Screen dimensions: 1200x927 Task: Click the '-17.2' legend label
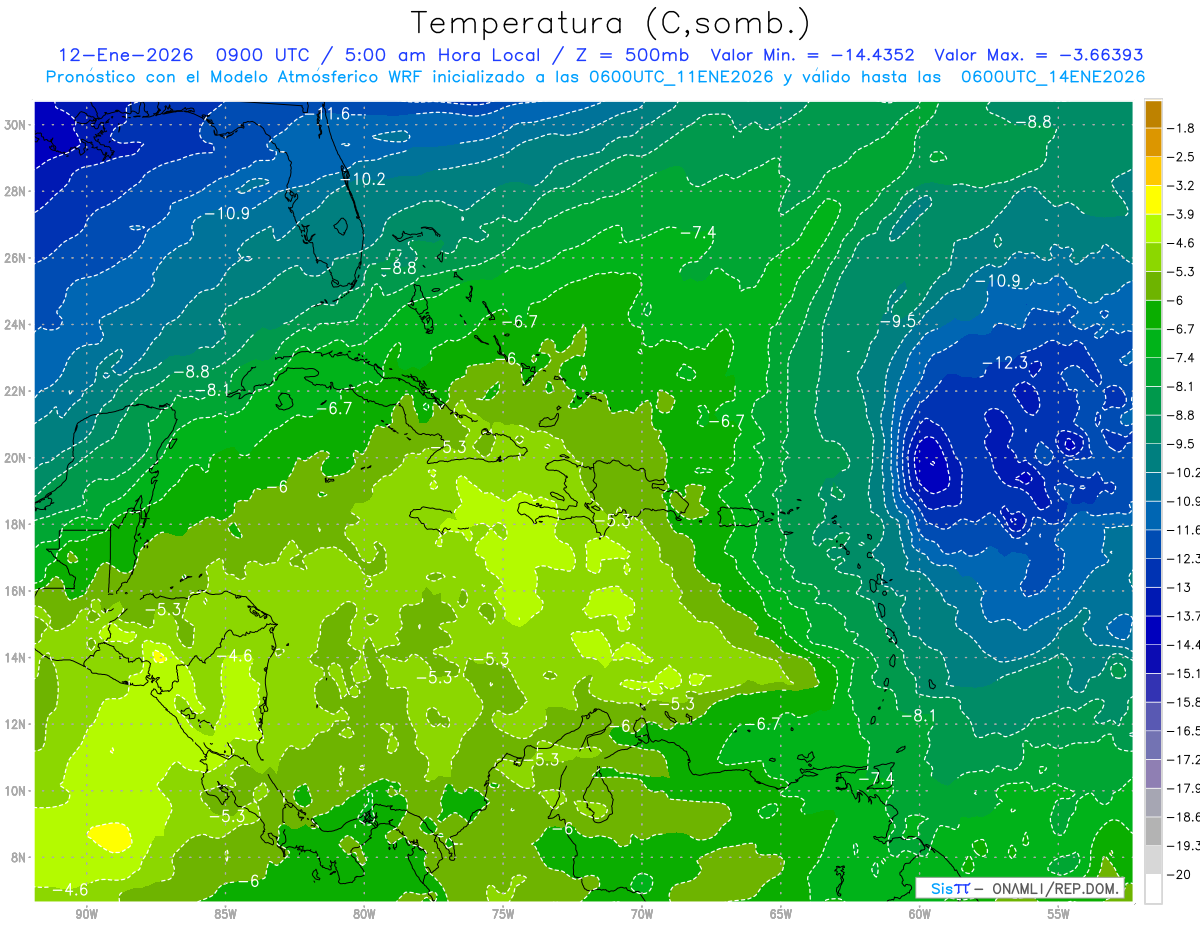[x=1184, y=759]
